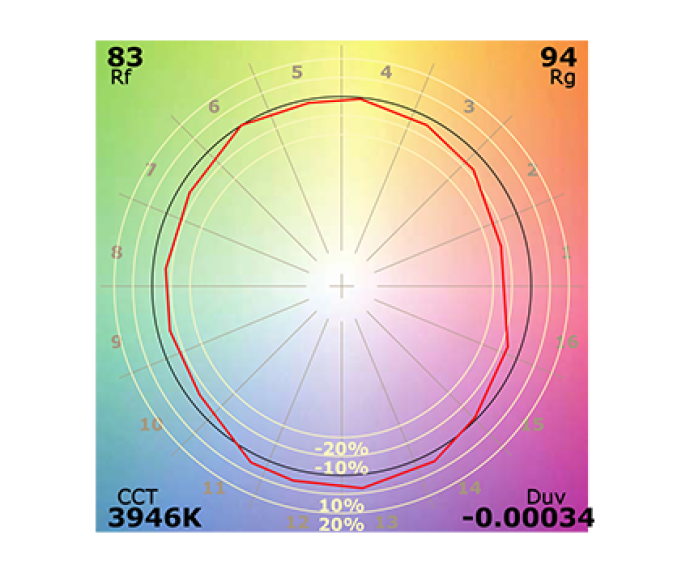Screen dimensions: 690x573
Task: Click hue bin number 10
Action: tap(151, 425)
